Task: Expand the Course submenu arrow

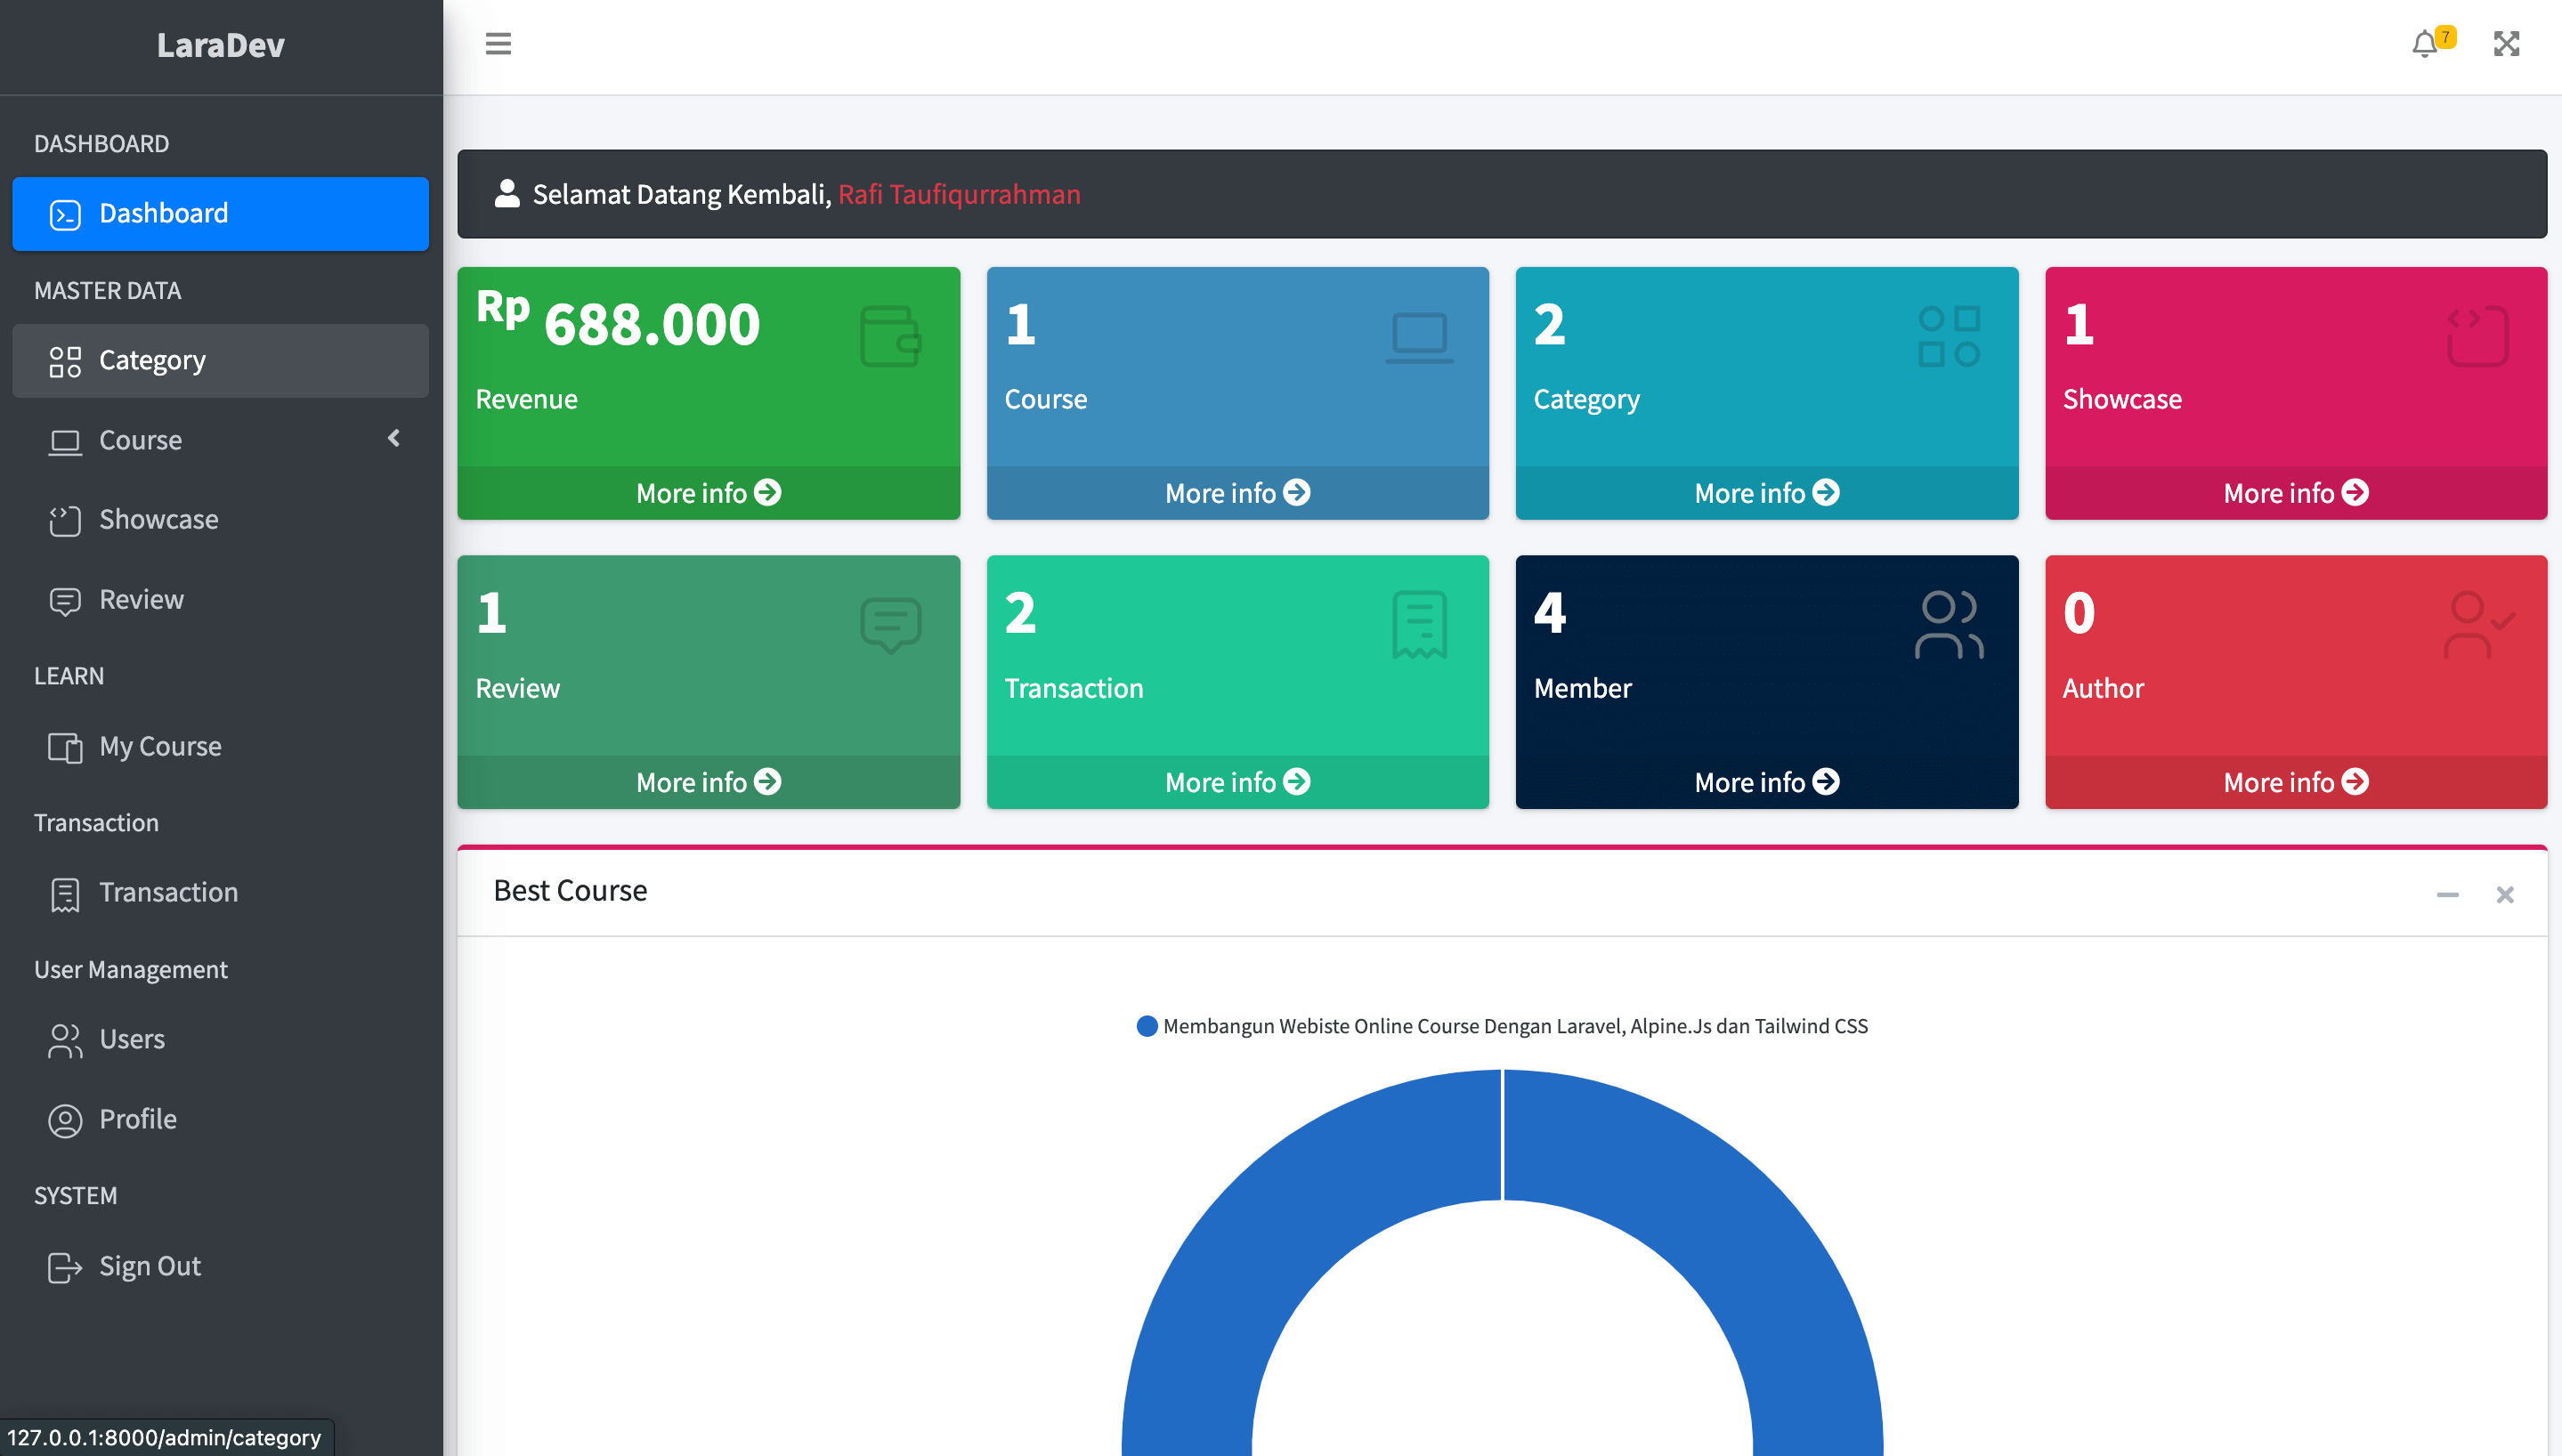Action: click(x=394, y=438)
